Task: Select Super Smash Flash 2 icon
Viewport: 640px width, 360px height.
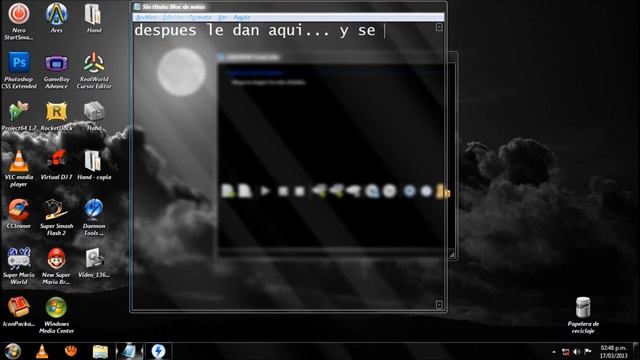Action: click(56, 217)
